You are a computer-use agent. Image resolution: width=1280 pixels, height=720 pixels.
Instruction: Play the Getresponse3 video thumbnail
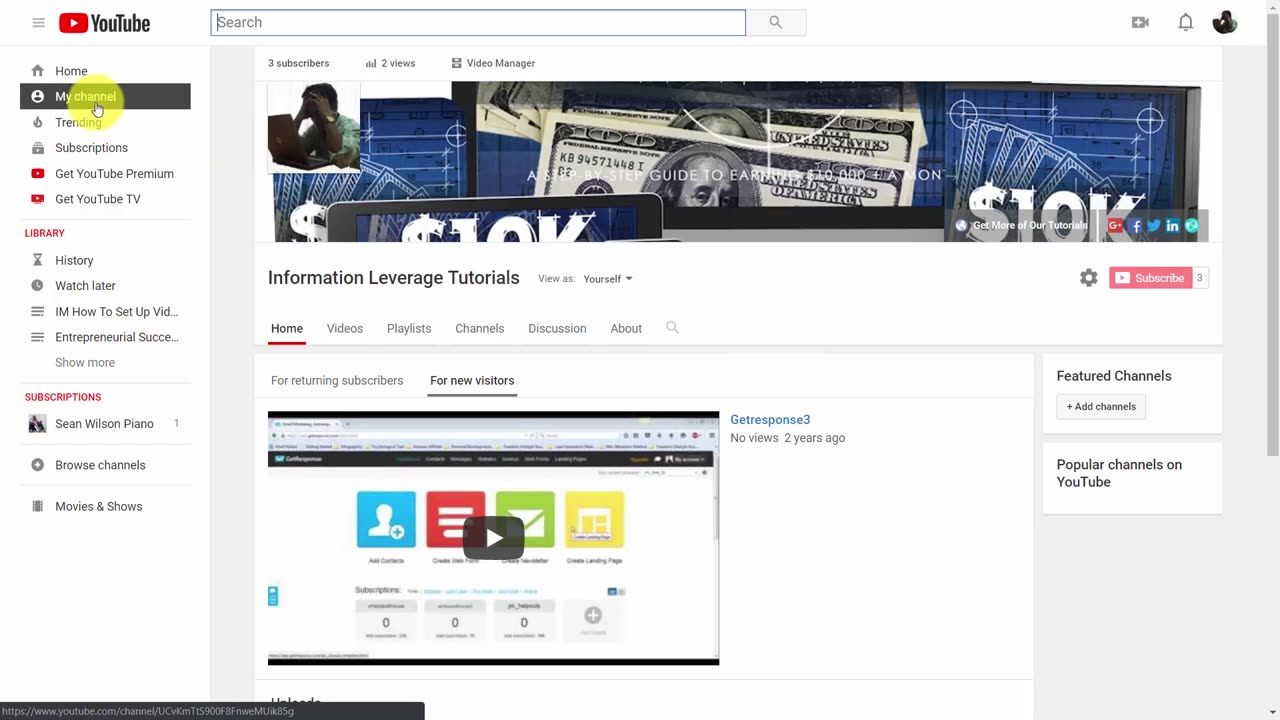493,538
